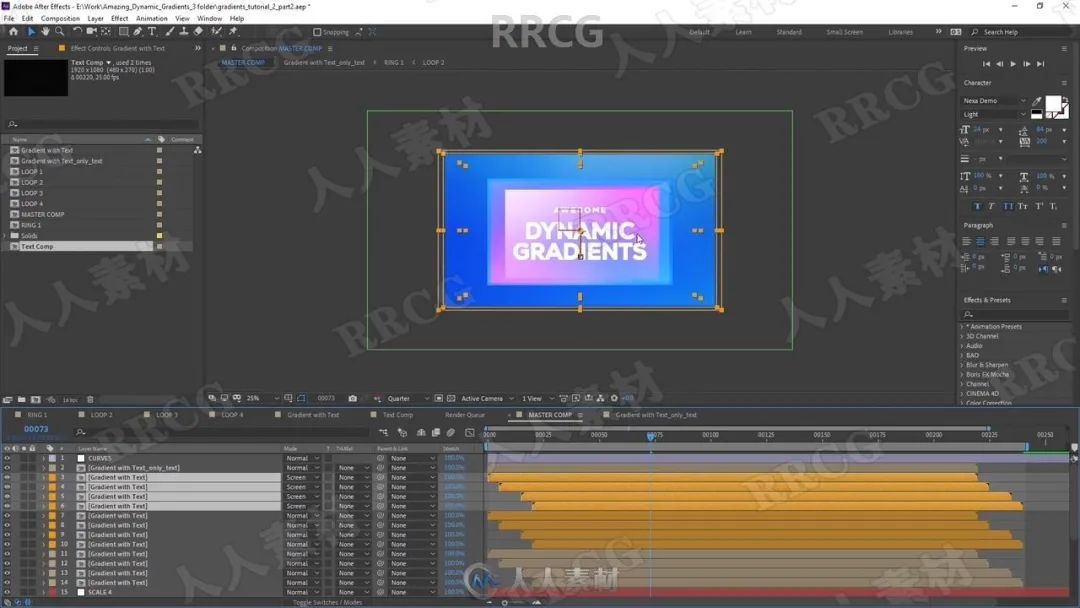
Task: Click the Home icon in toolbar
Action: [x=13, y=32]
